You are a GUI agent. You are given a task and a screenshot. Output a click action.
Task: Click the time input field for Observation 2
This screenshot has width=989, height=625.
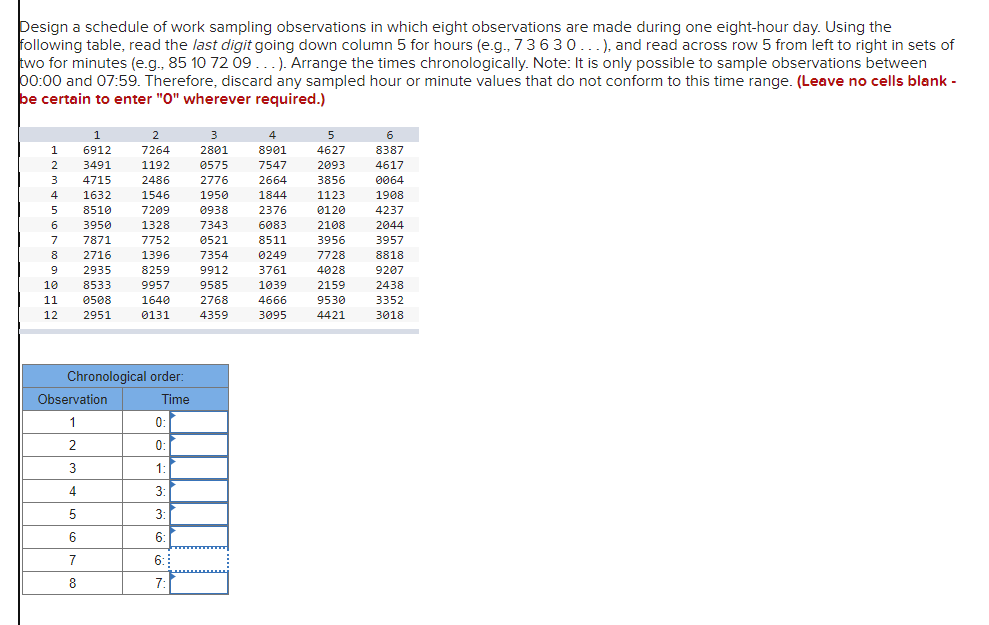[x=200, y=443]
